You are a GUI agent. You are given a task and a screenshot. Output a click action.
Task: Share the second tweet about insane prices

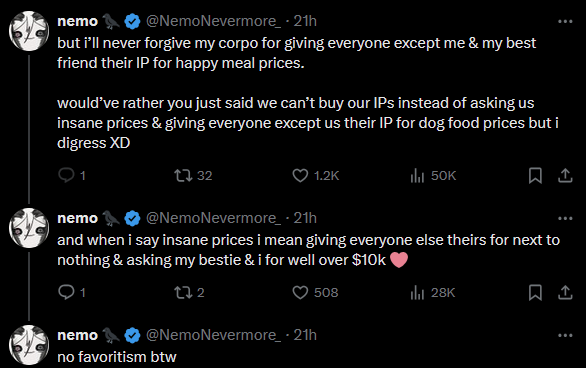click(x=565, y=292)
